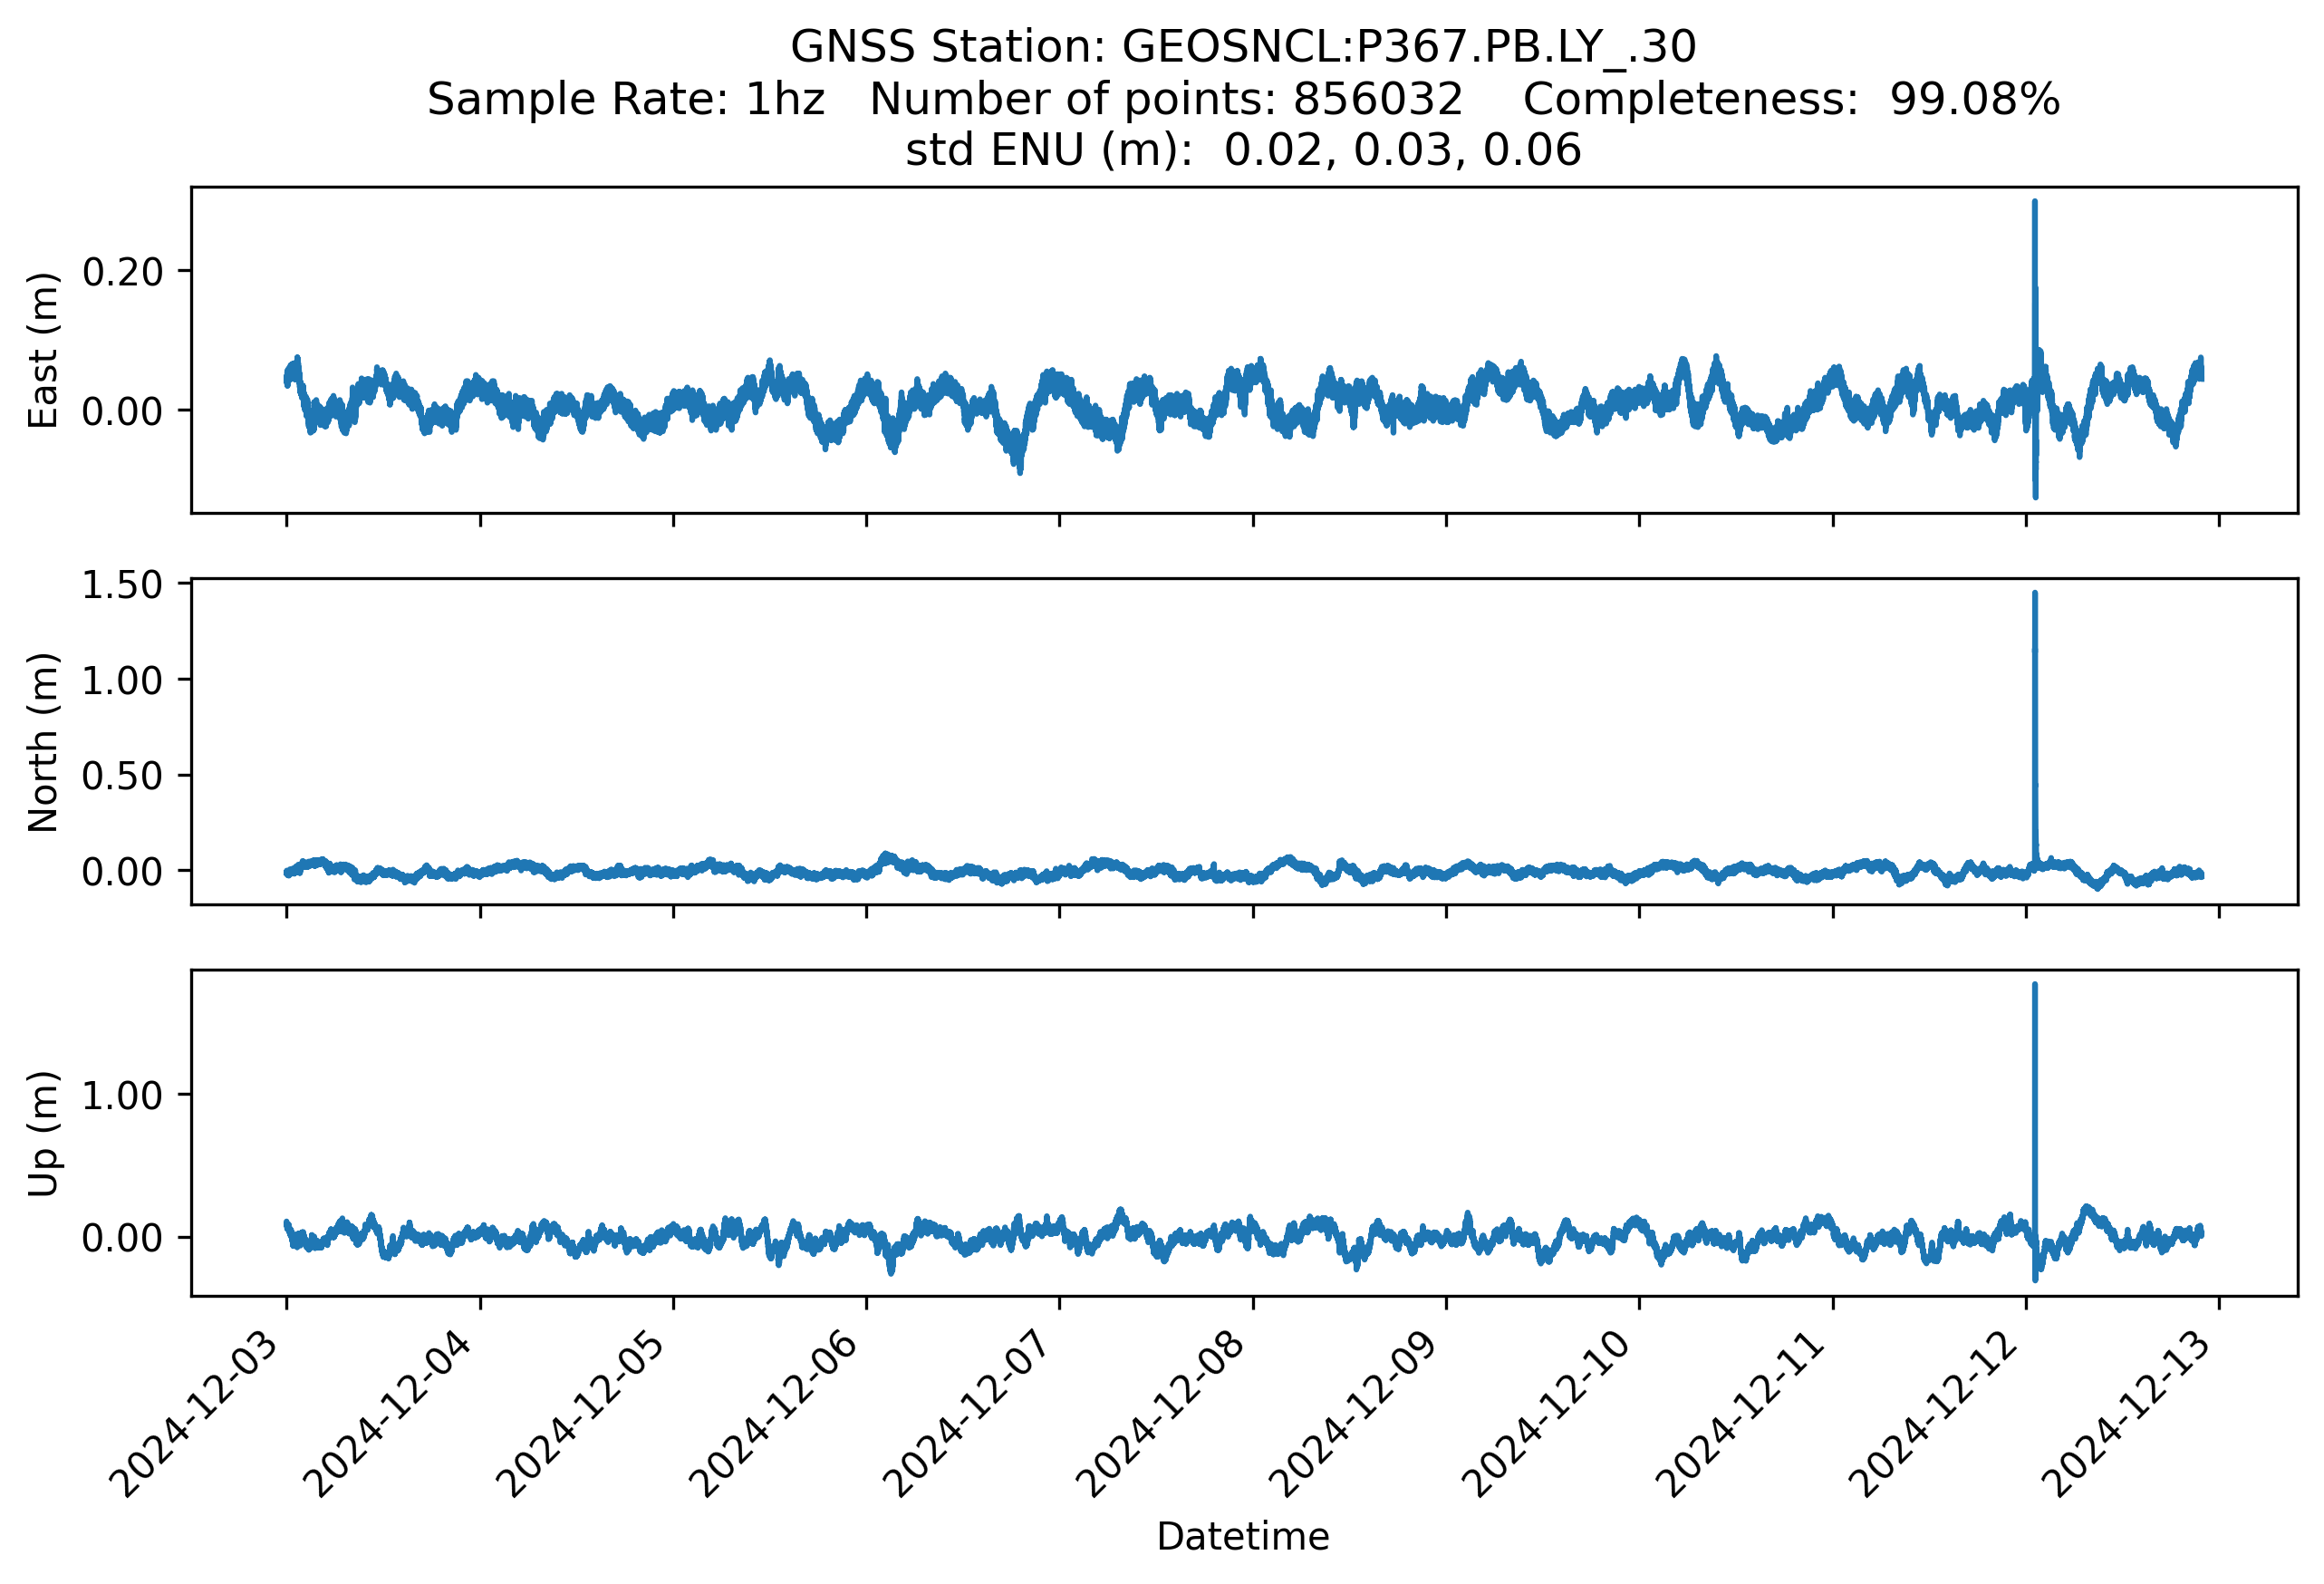This screenshot has height=1584, width=2324.
Task: Click the GNSS Station title text
Action: [x=1242, y=47]
